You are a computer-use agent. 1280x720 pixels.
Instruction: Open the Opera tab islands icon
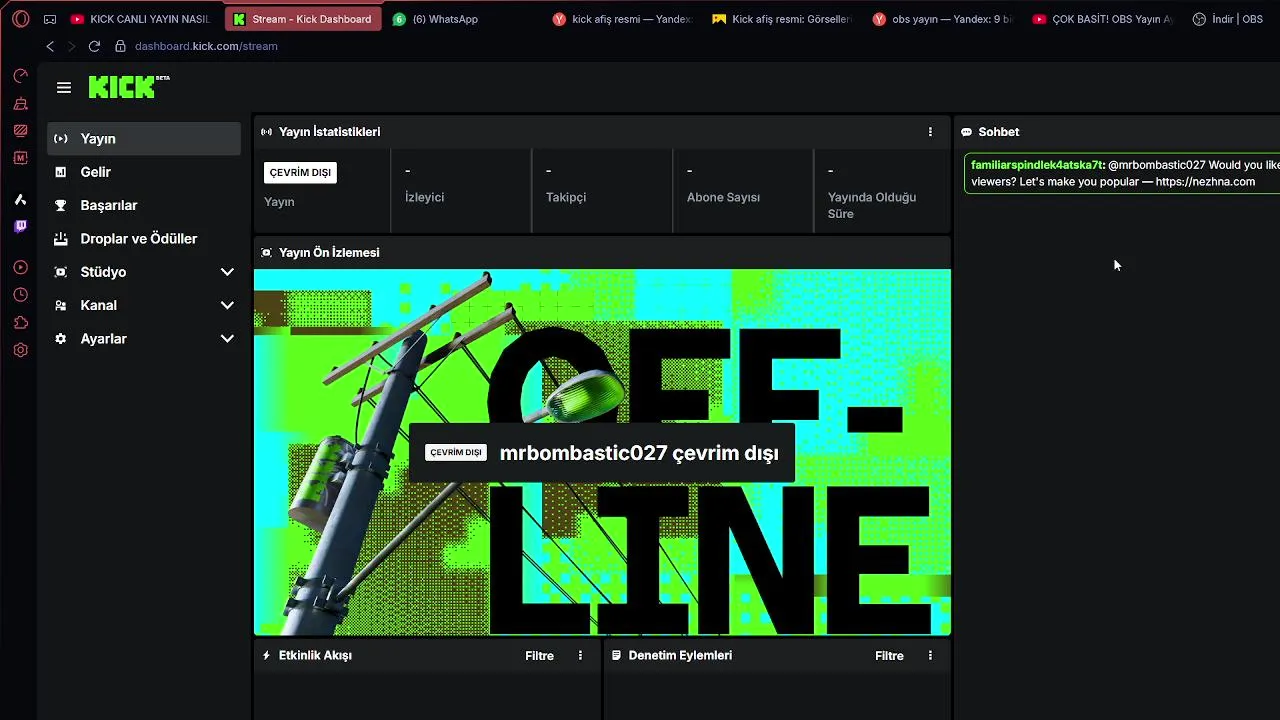coord(50,19)
